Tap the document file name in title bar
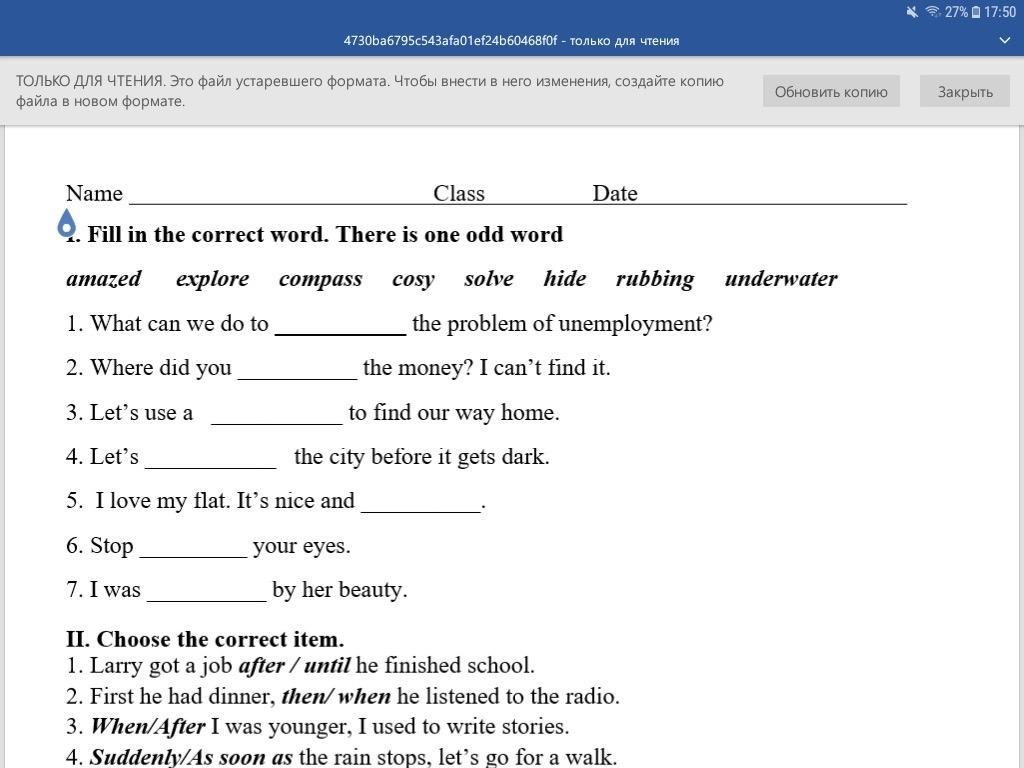The height and width of the screenshot is (768, 1024). coord(511,40)
